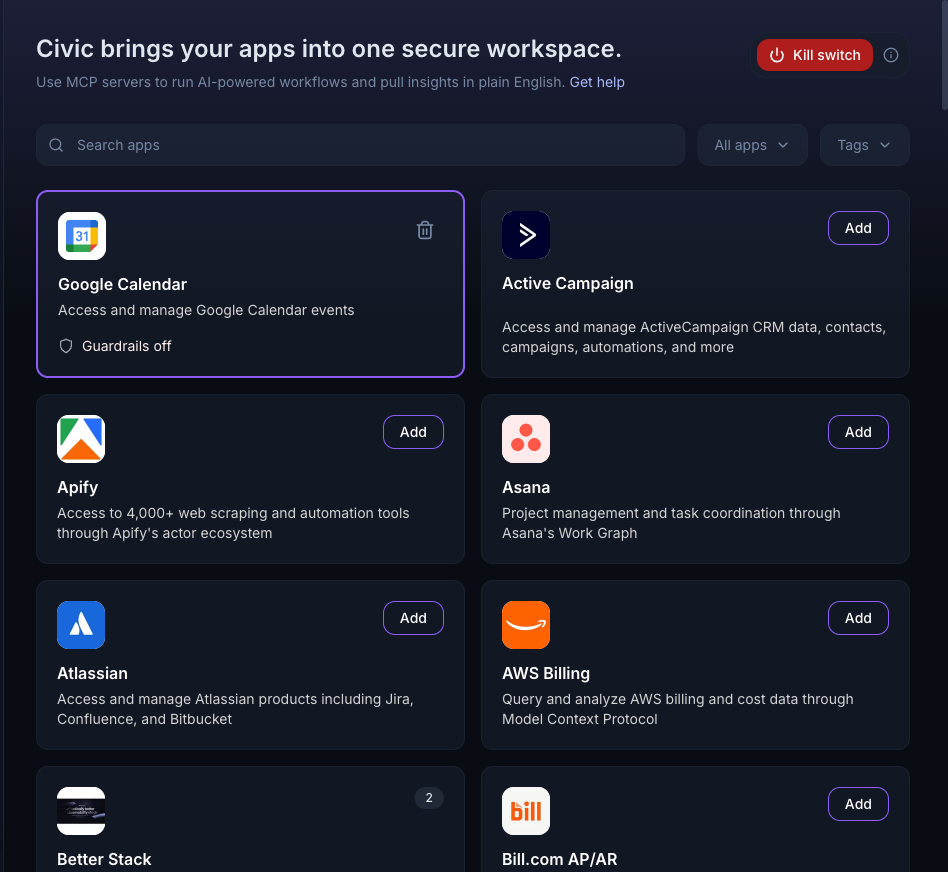Delete Google Calendar with the trash icon
Viewport: 948px width, 872px height.
pos(425,230)
